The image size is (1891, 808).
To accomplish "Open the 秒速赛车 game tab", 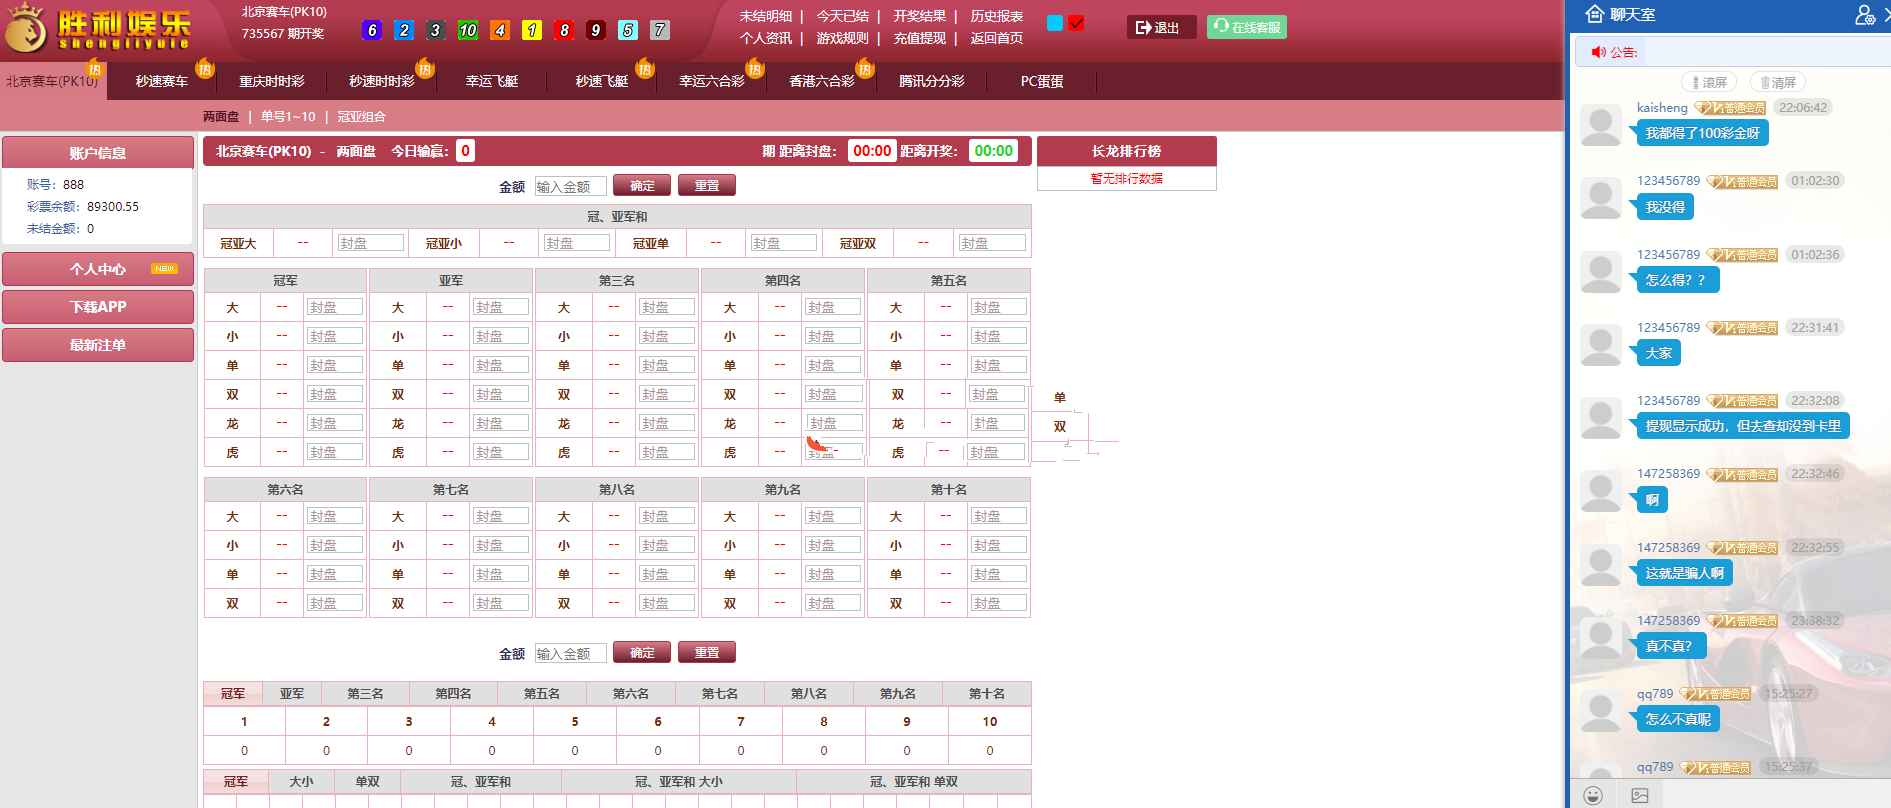I will pos(162,81).
